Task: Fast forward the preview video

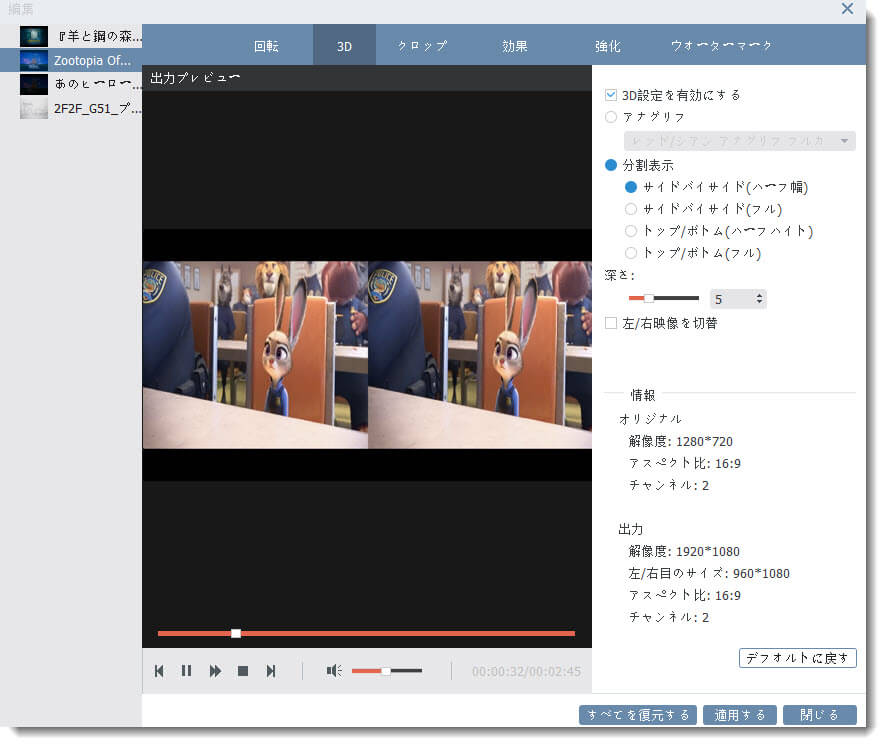Action: click(x=215, y=671)
